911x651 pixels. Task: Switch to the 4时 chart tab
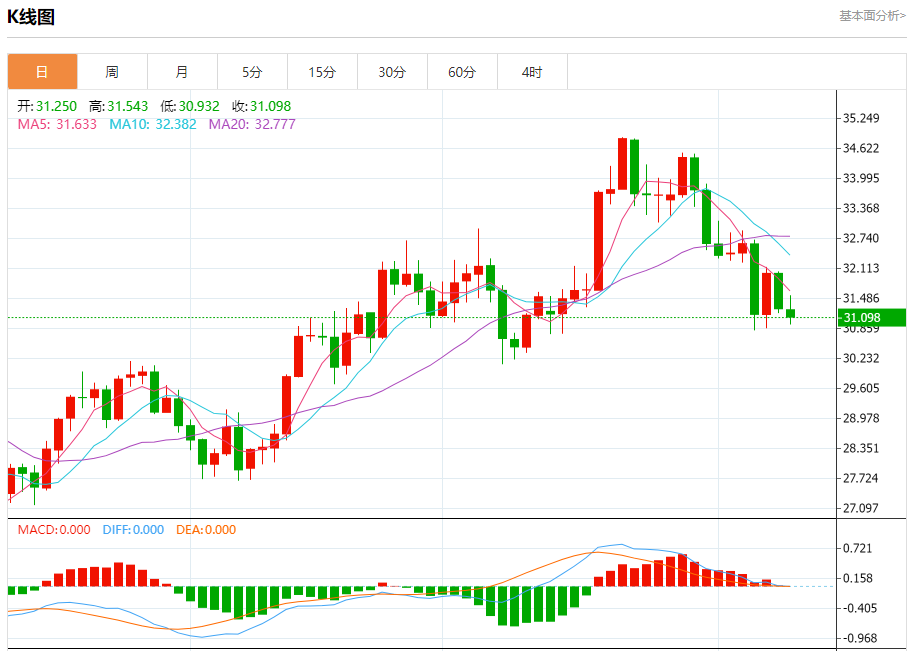point(532,72)
